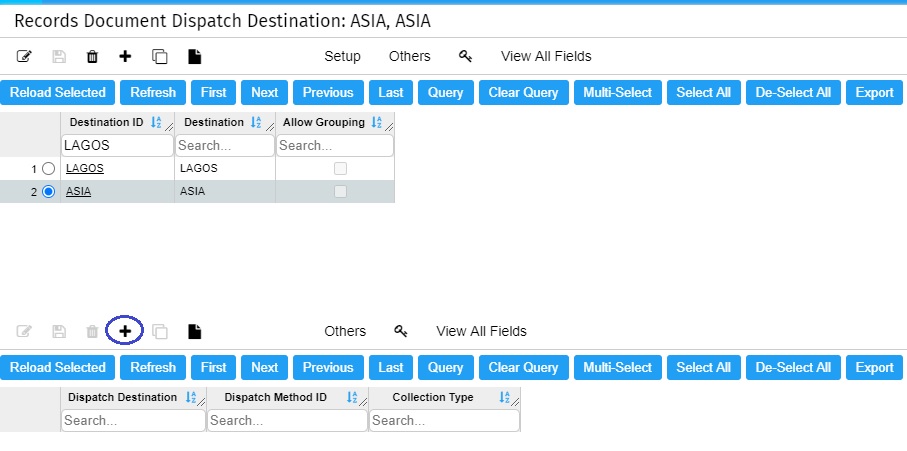Image resolution: width=907 pixels, height=451 pixels.
Task: Sort by the Destination column sort icon
Action: tap(256, 122)
